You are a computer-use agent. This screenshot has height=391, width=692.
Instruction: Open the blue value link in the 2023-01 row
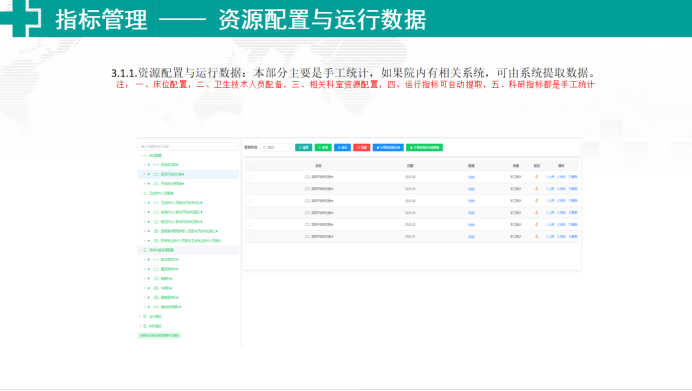pyautogui.click(x=471, y=237)
